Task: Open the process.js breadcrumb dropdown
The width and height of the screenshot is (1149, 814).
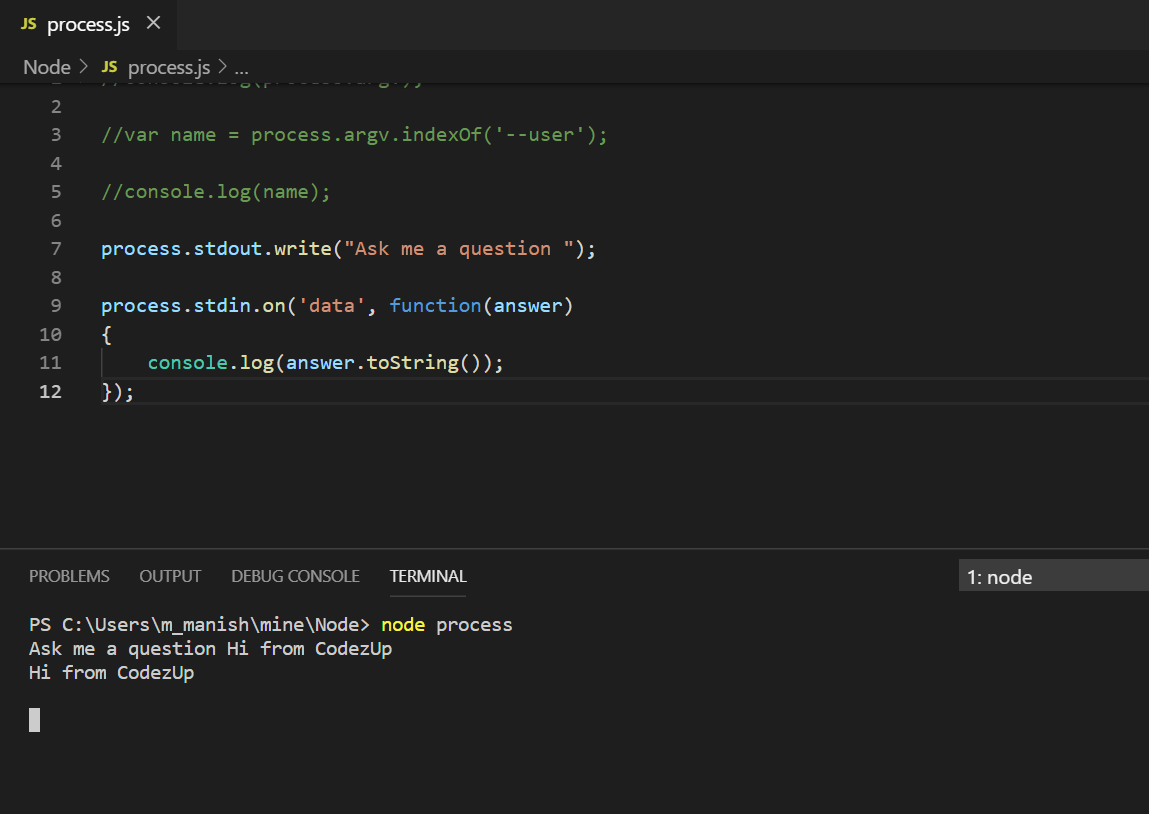Action: click(168, 66)
